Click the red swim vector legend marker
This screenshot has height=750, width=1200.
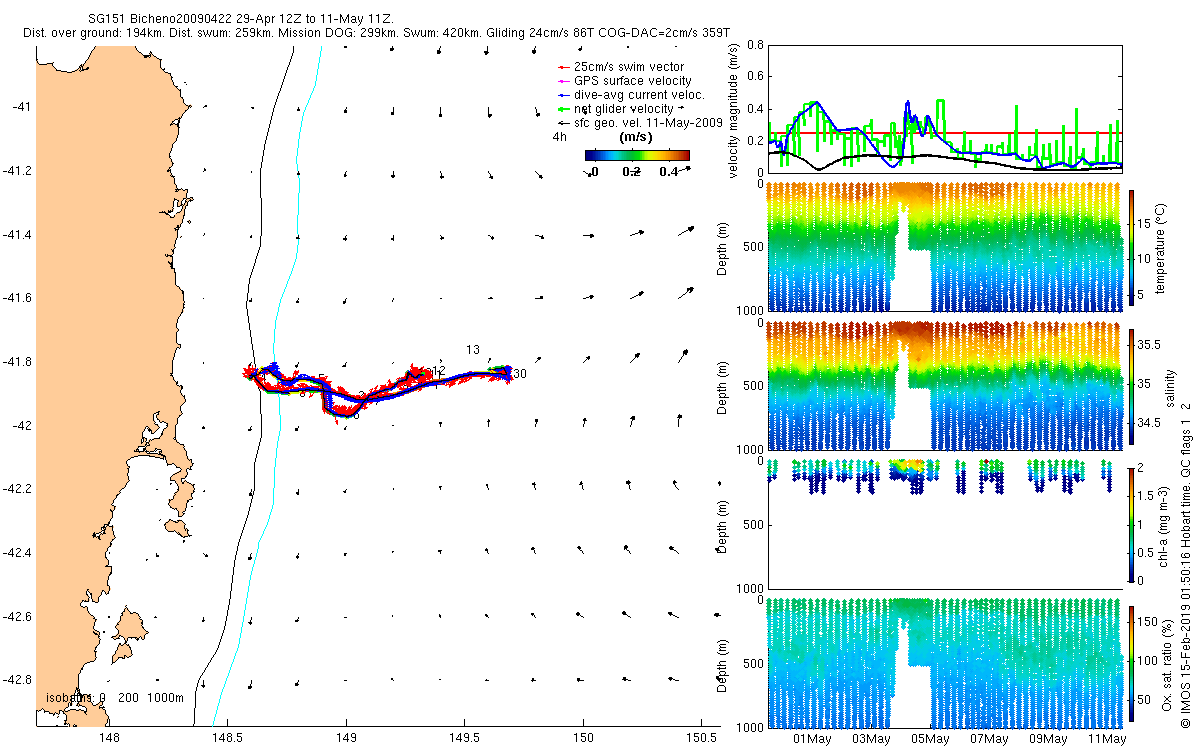tap(563, 67)
